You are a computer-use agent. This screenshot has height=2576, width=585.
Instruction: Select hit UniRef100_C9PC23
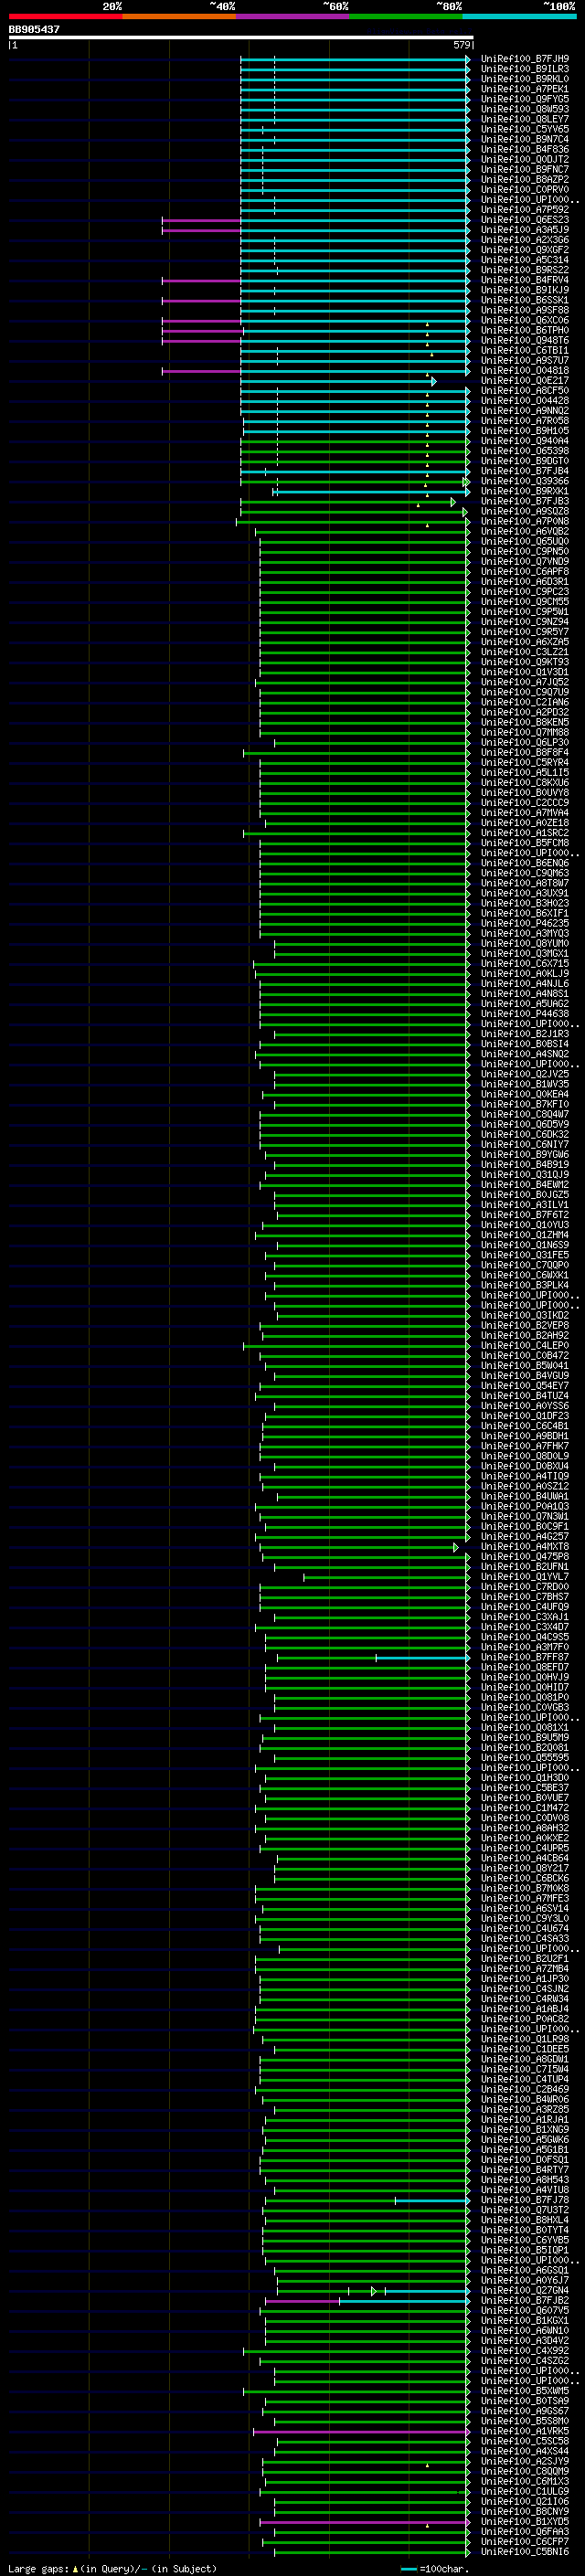click(x=525, y=592)
